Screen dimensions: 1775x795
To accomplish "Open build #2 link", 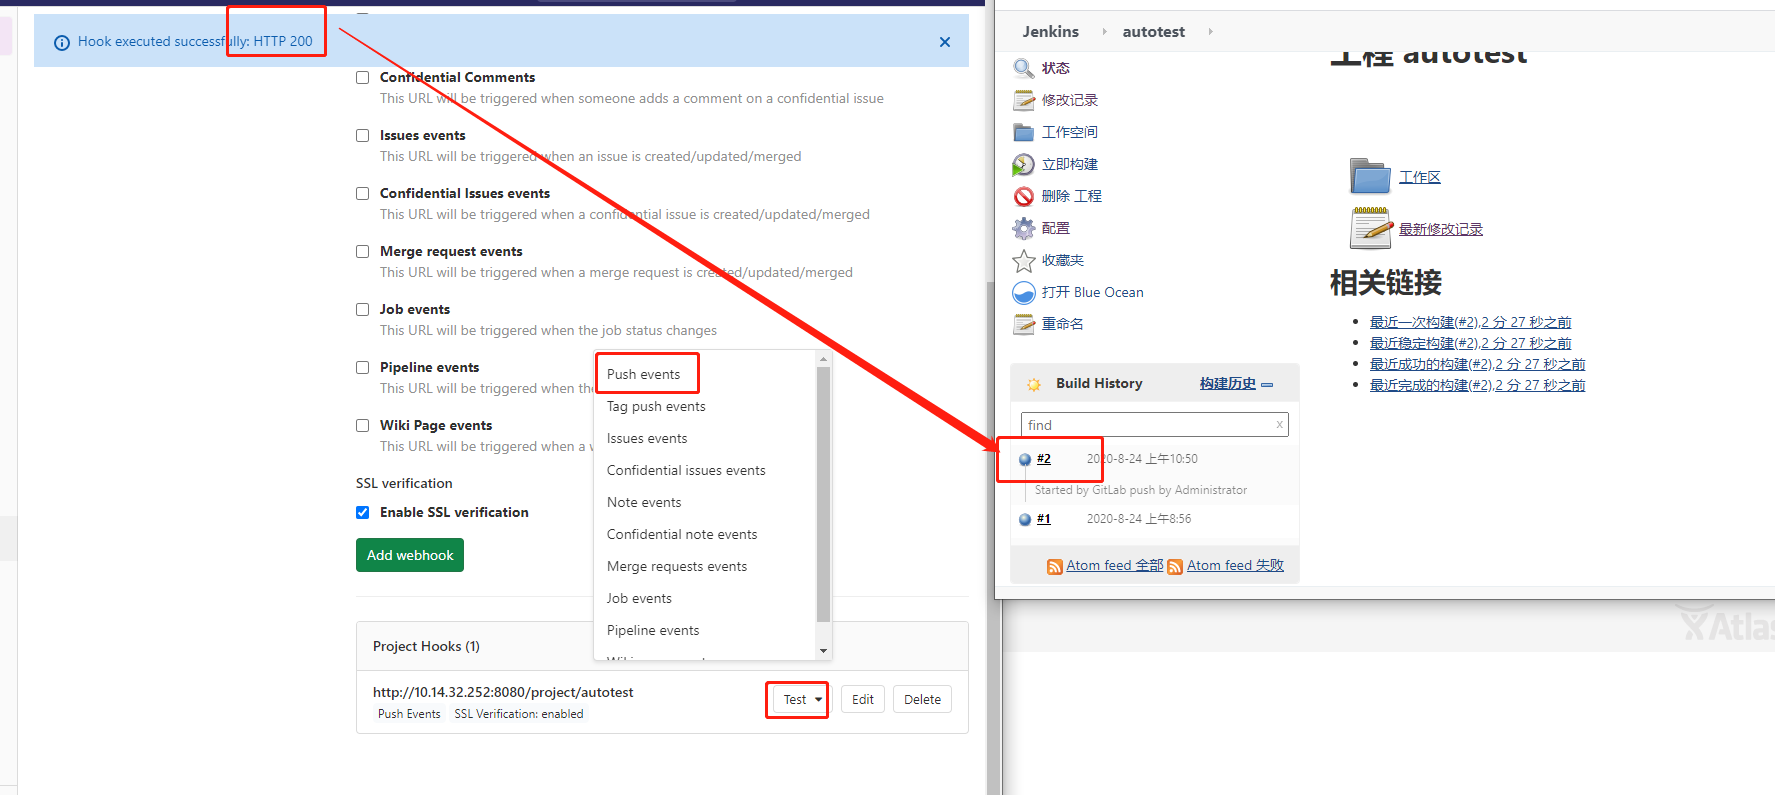I will [1044, 459].
